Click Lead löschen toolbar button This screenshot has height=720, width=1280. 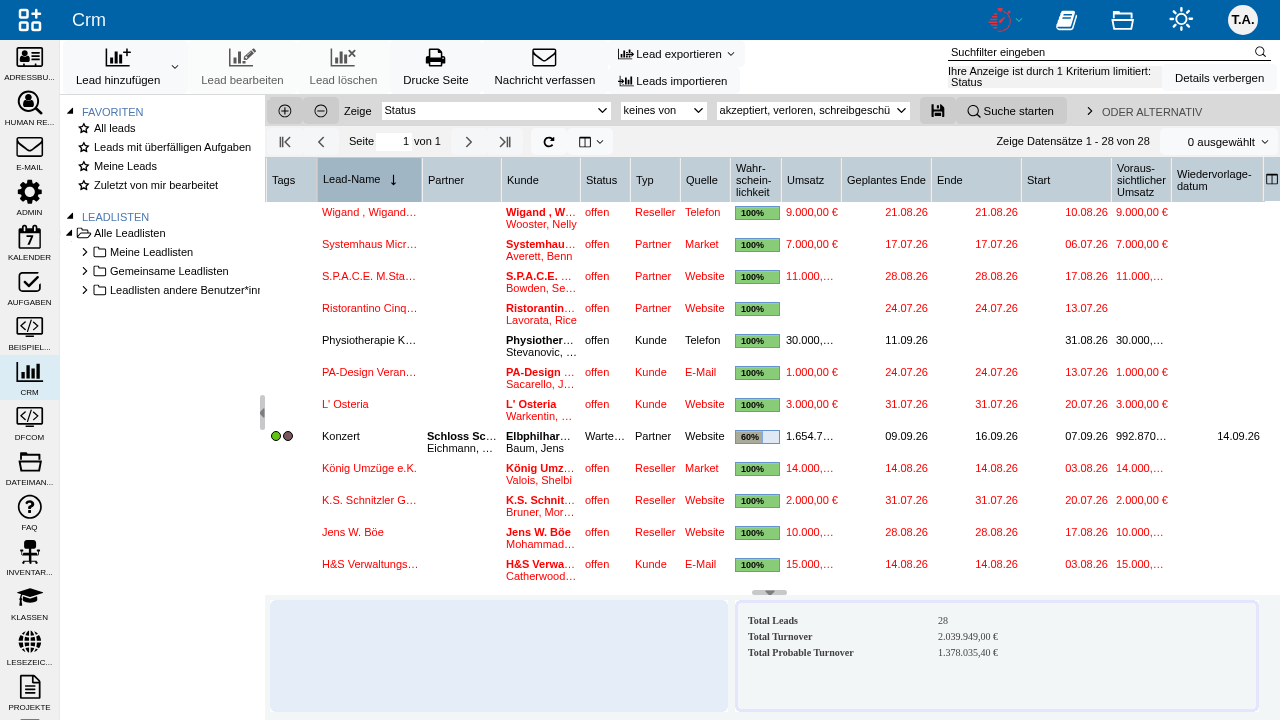point(343,67)
